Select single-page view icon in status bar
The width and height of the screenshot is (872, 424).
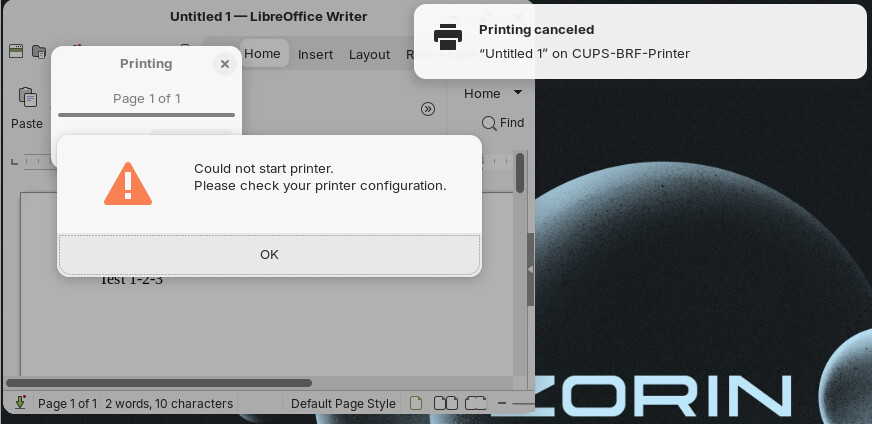tap(416, 403)
